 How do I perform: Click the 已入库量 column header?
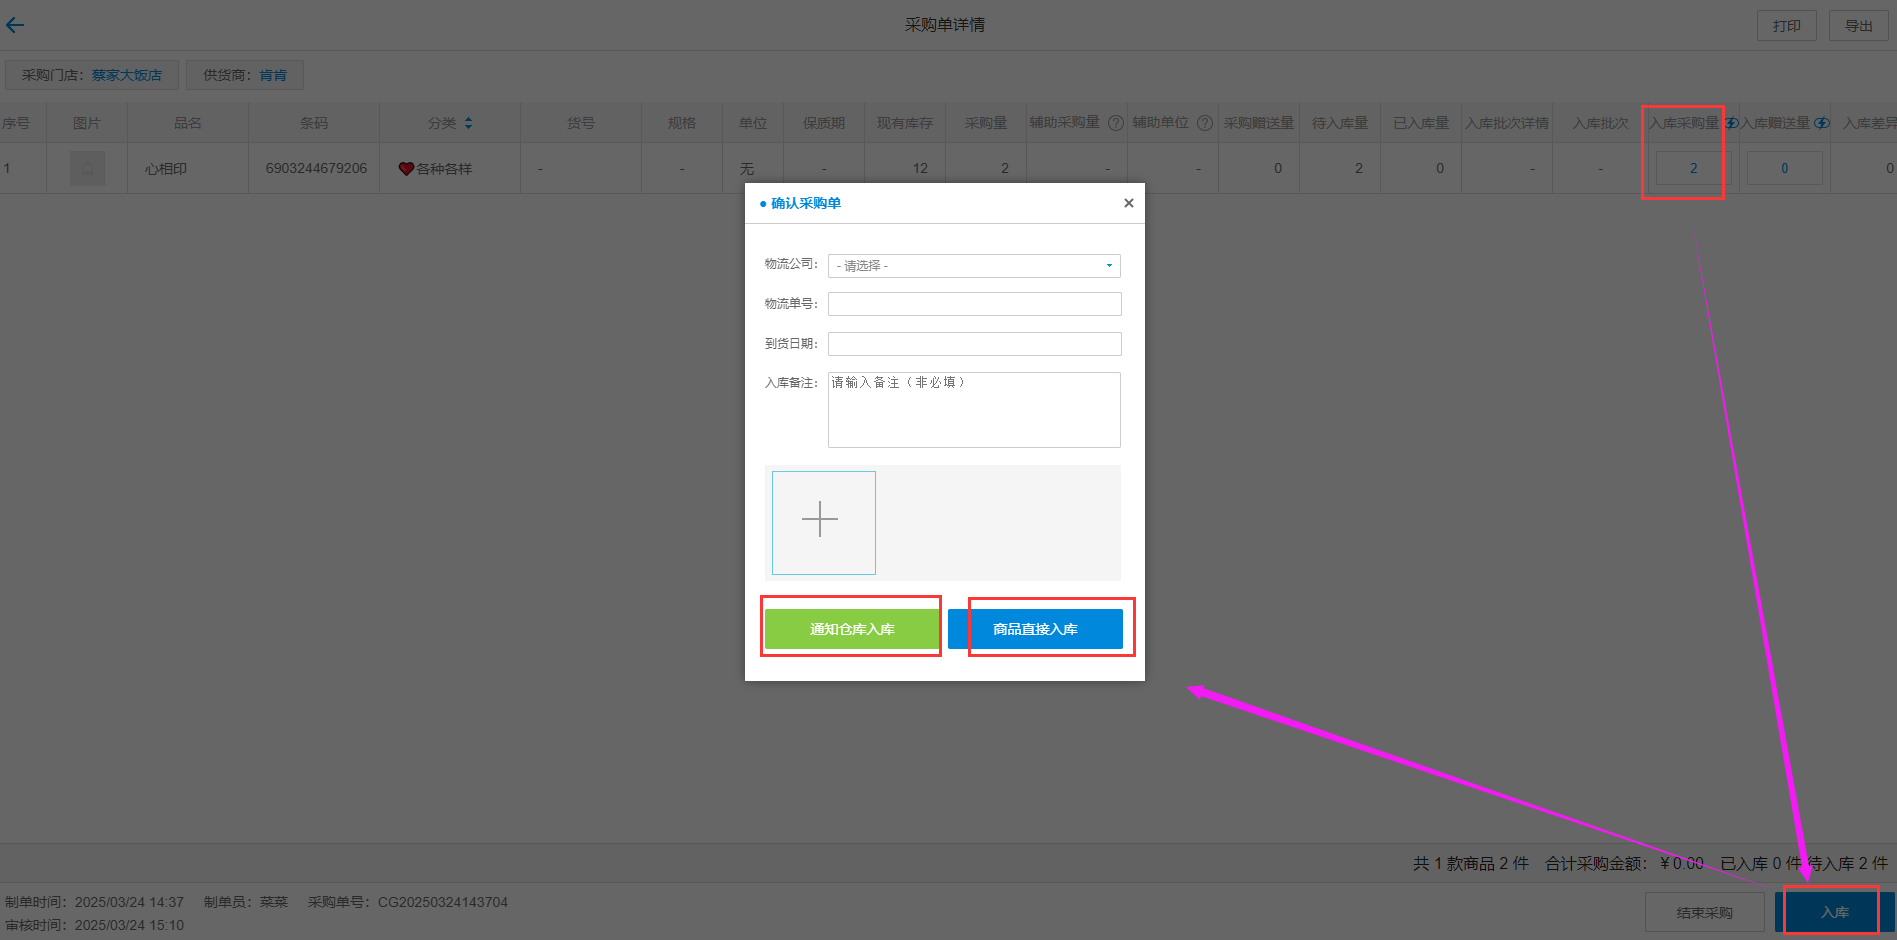pyautogui.click(x=1421, y=123)
